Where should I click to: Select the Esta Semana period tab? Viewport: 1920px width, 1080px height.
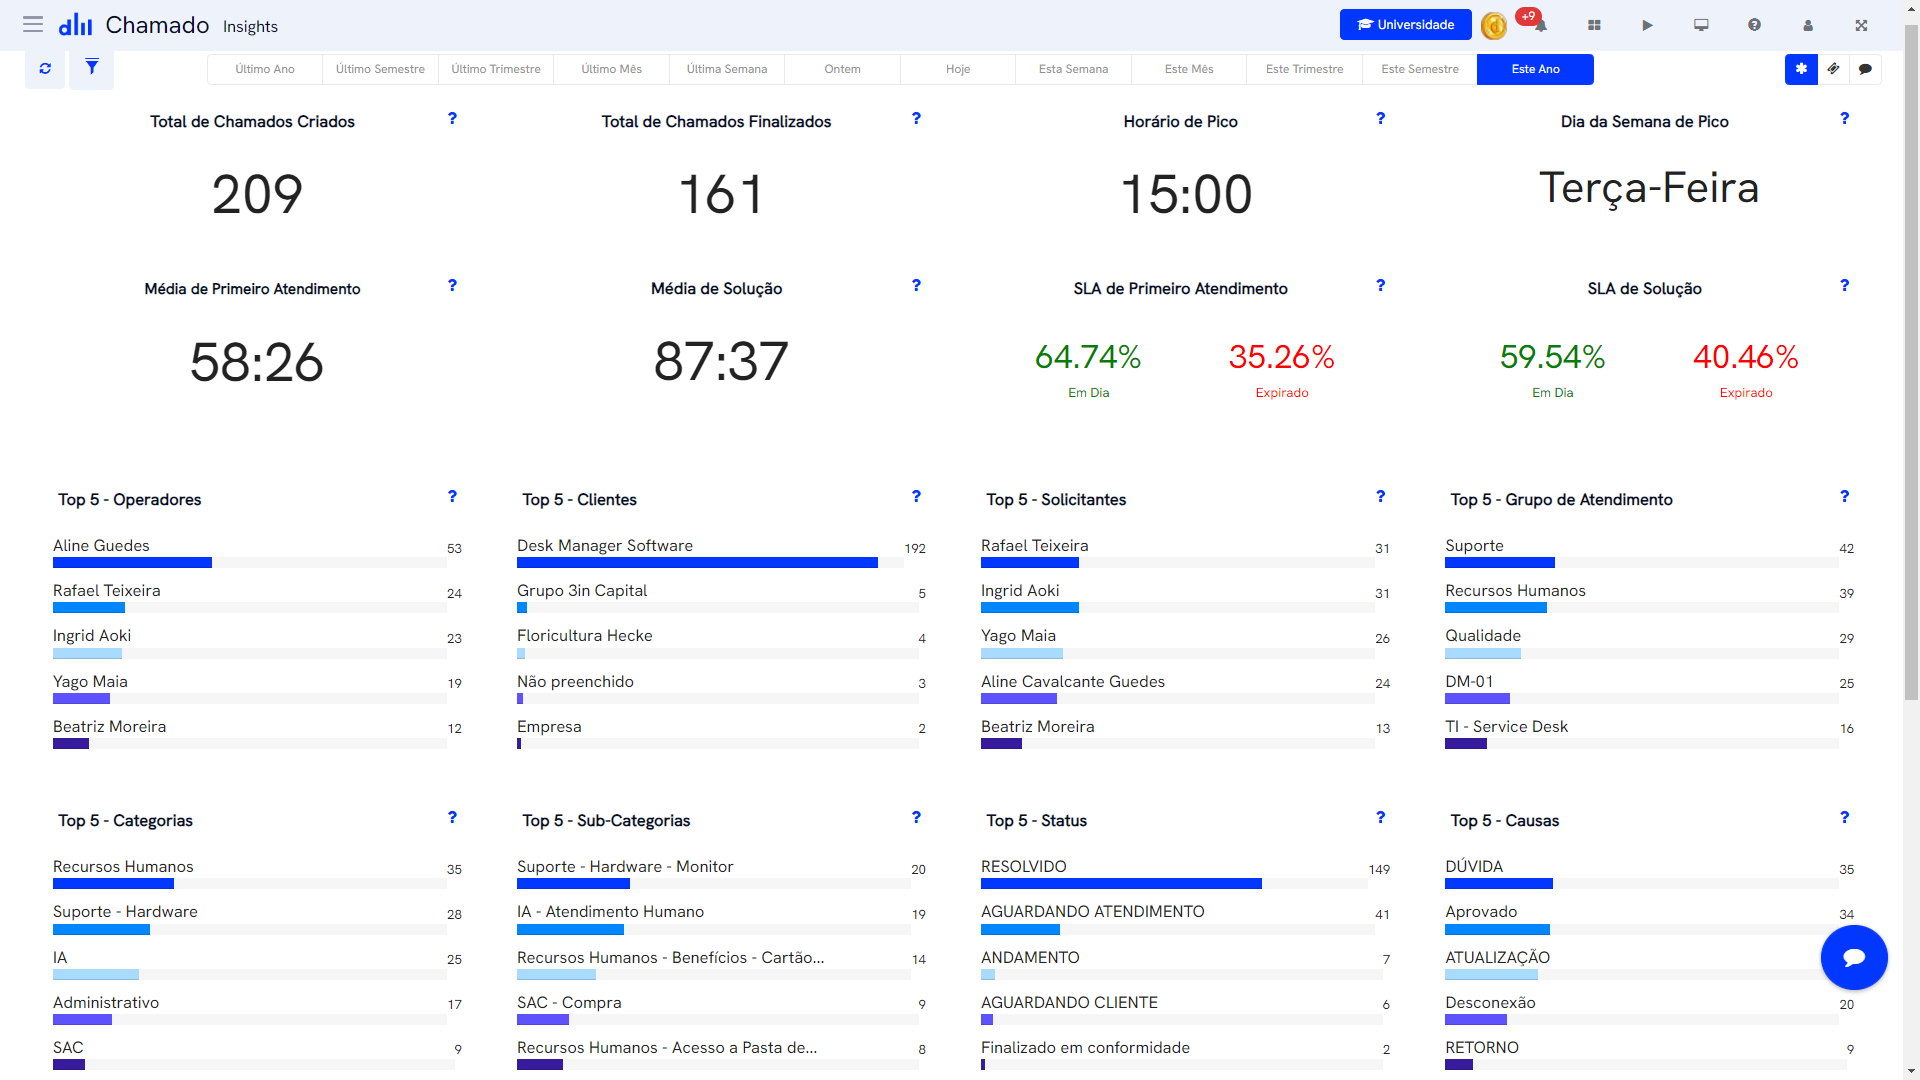pos(1073,69)
